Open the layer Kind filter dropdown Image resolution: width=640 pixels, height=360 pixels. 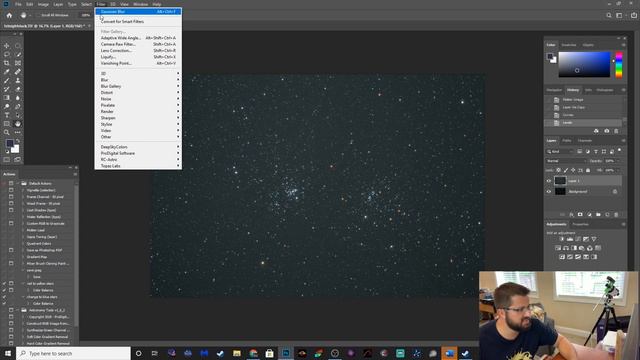(x=560, y=151)
